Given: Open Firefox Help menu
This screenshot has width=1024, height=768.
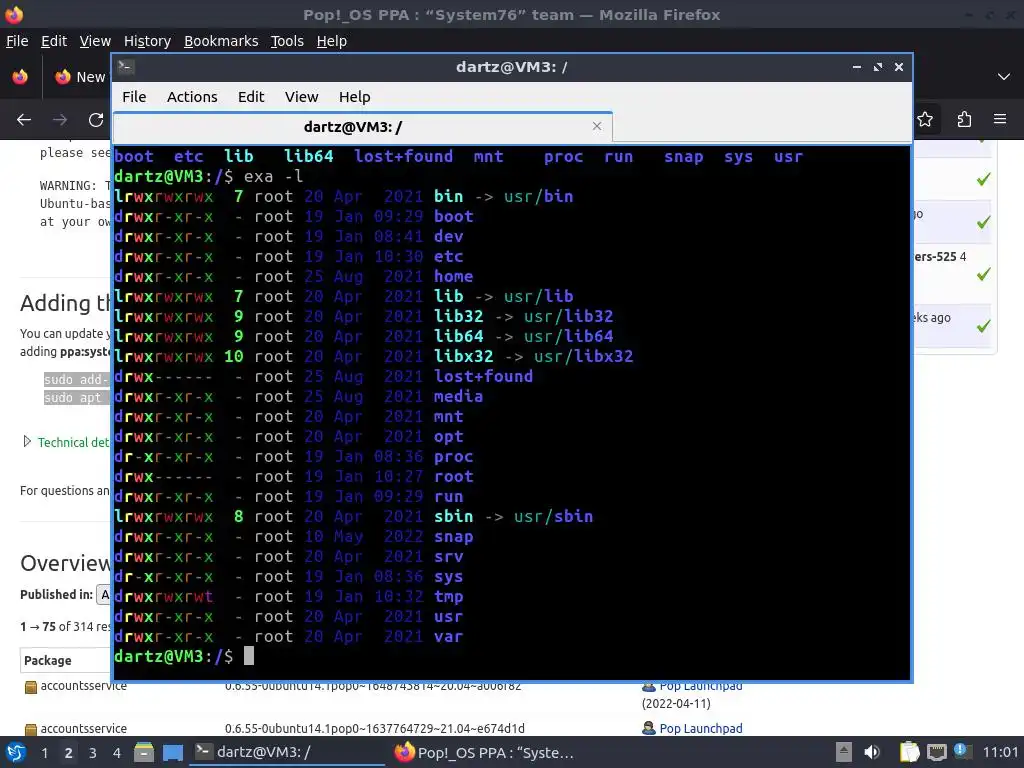Looking at the screenshot, I should tap(332, 41).
